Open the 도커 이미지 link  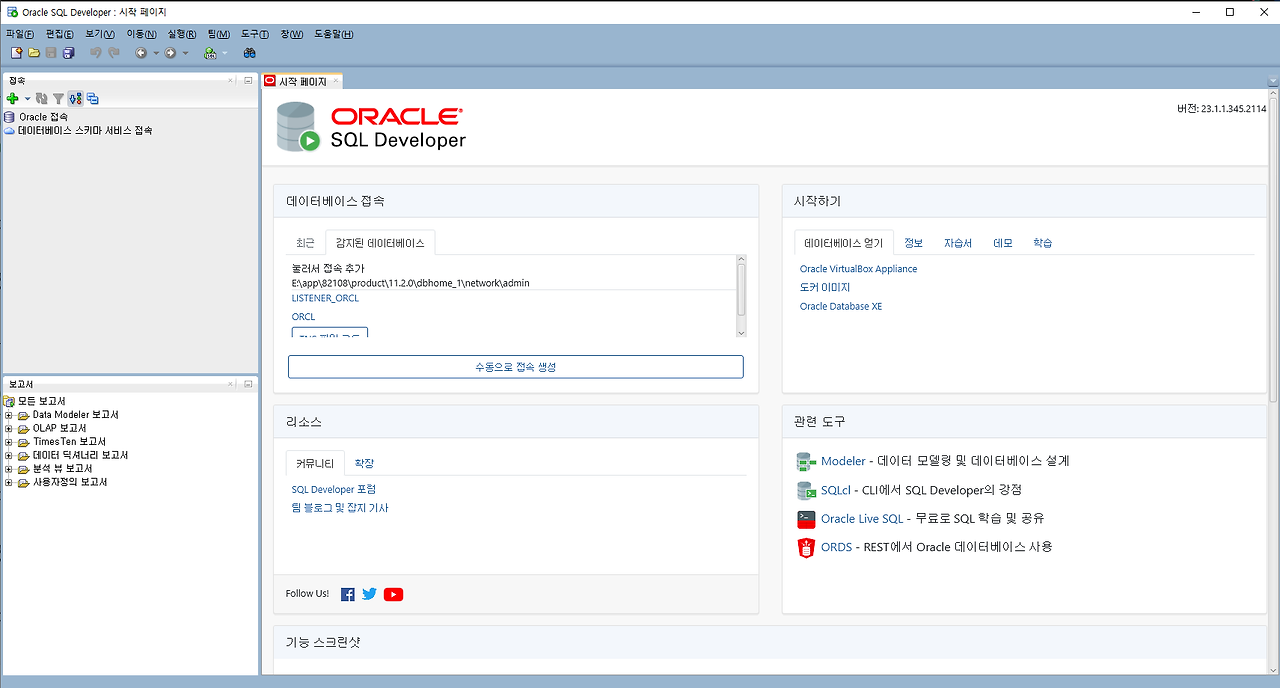click(825, 288)
